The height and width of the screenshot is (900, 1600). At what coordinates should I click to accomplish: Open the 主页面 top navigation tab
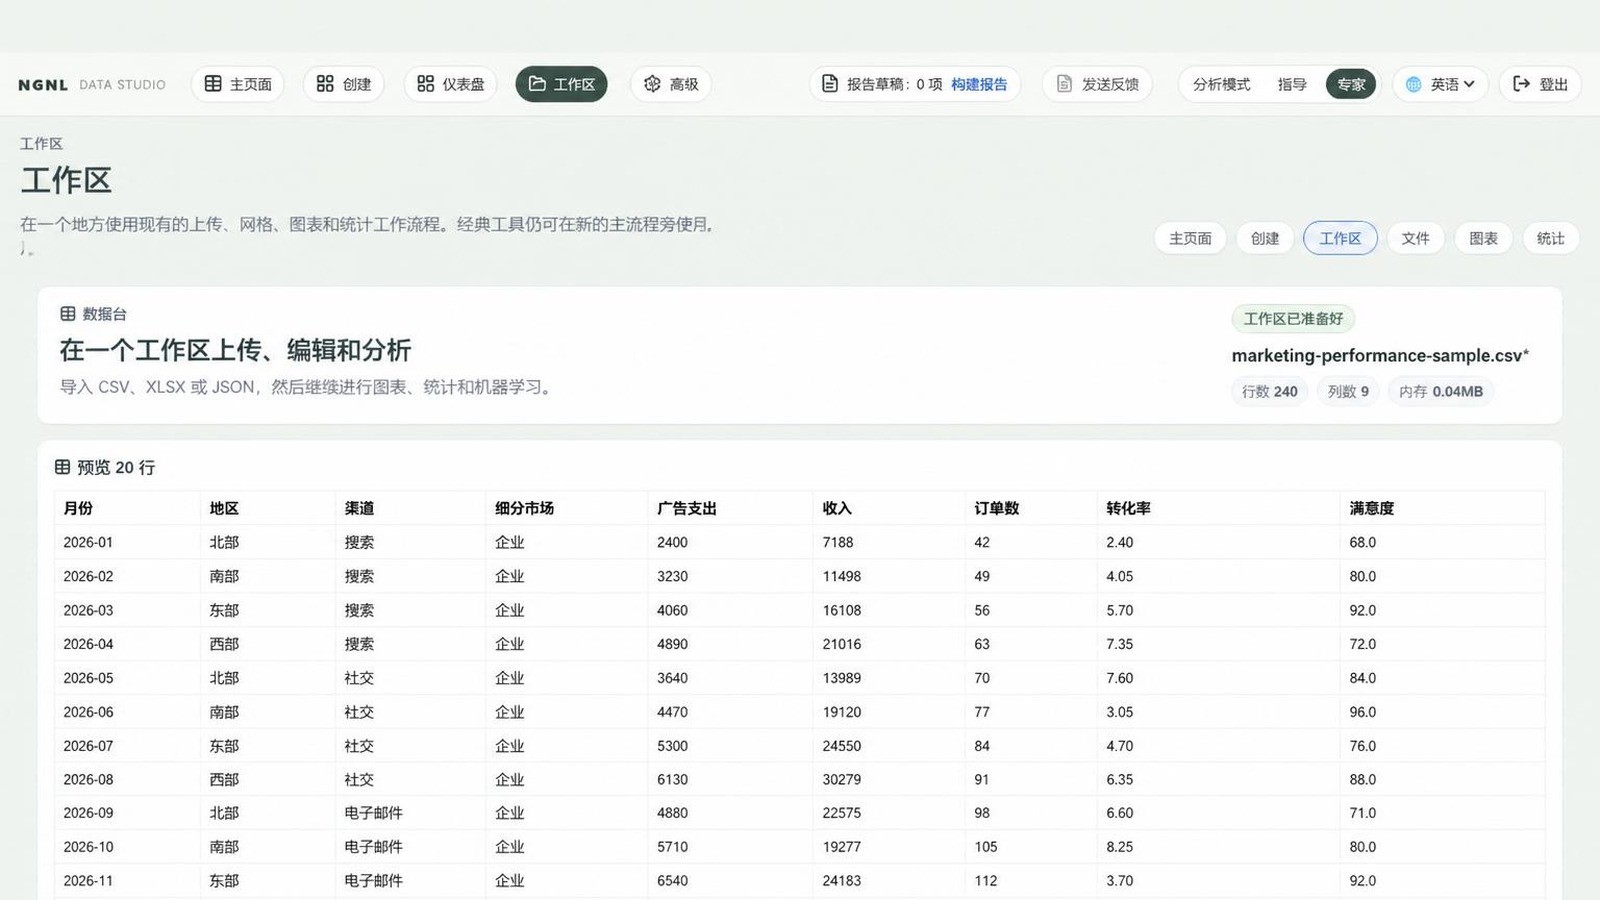click(238, 84)
